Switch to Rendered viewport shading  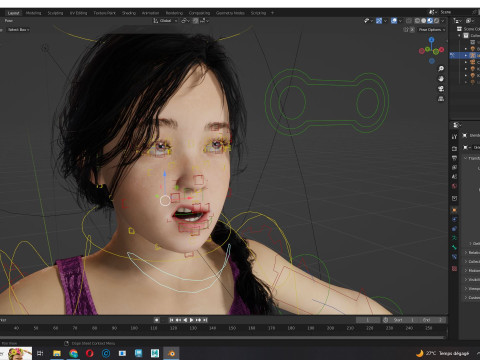click(x=436, y=21)
